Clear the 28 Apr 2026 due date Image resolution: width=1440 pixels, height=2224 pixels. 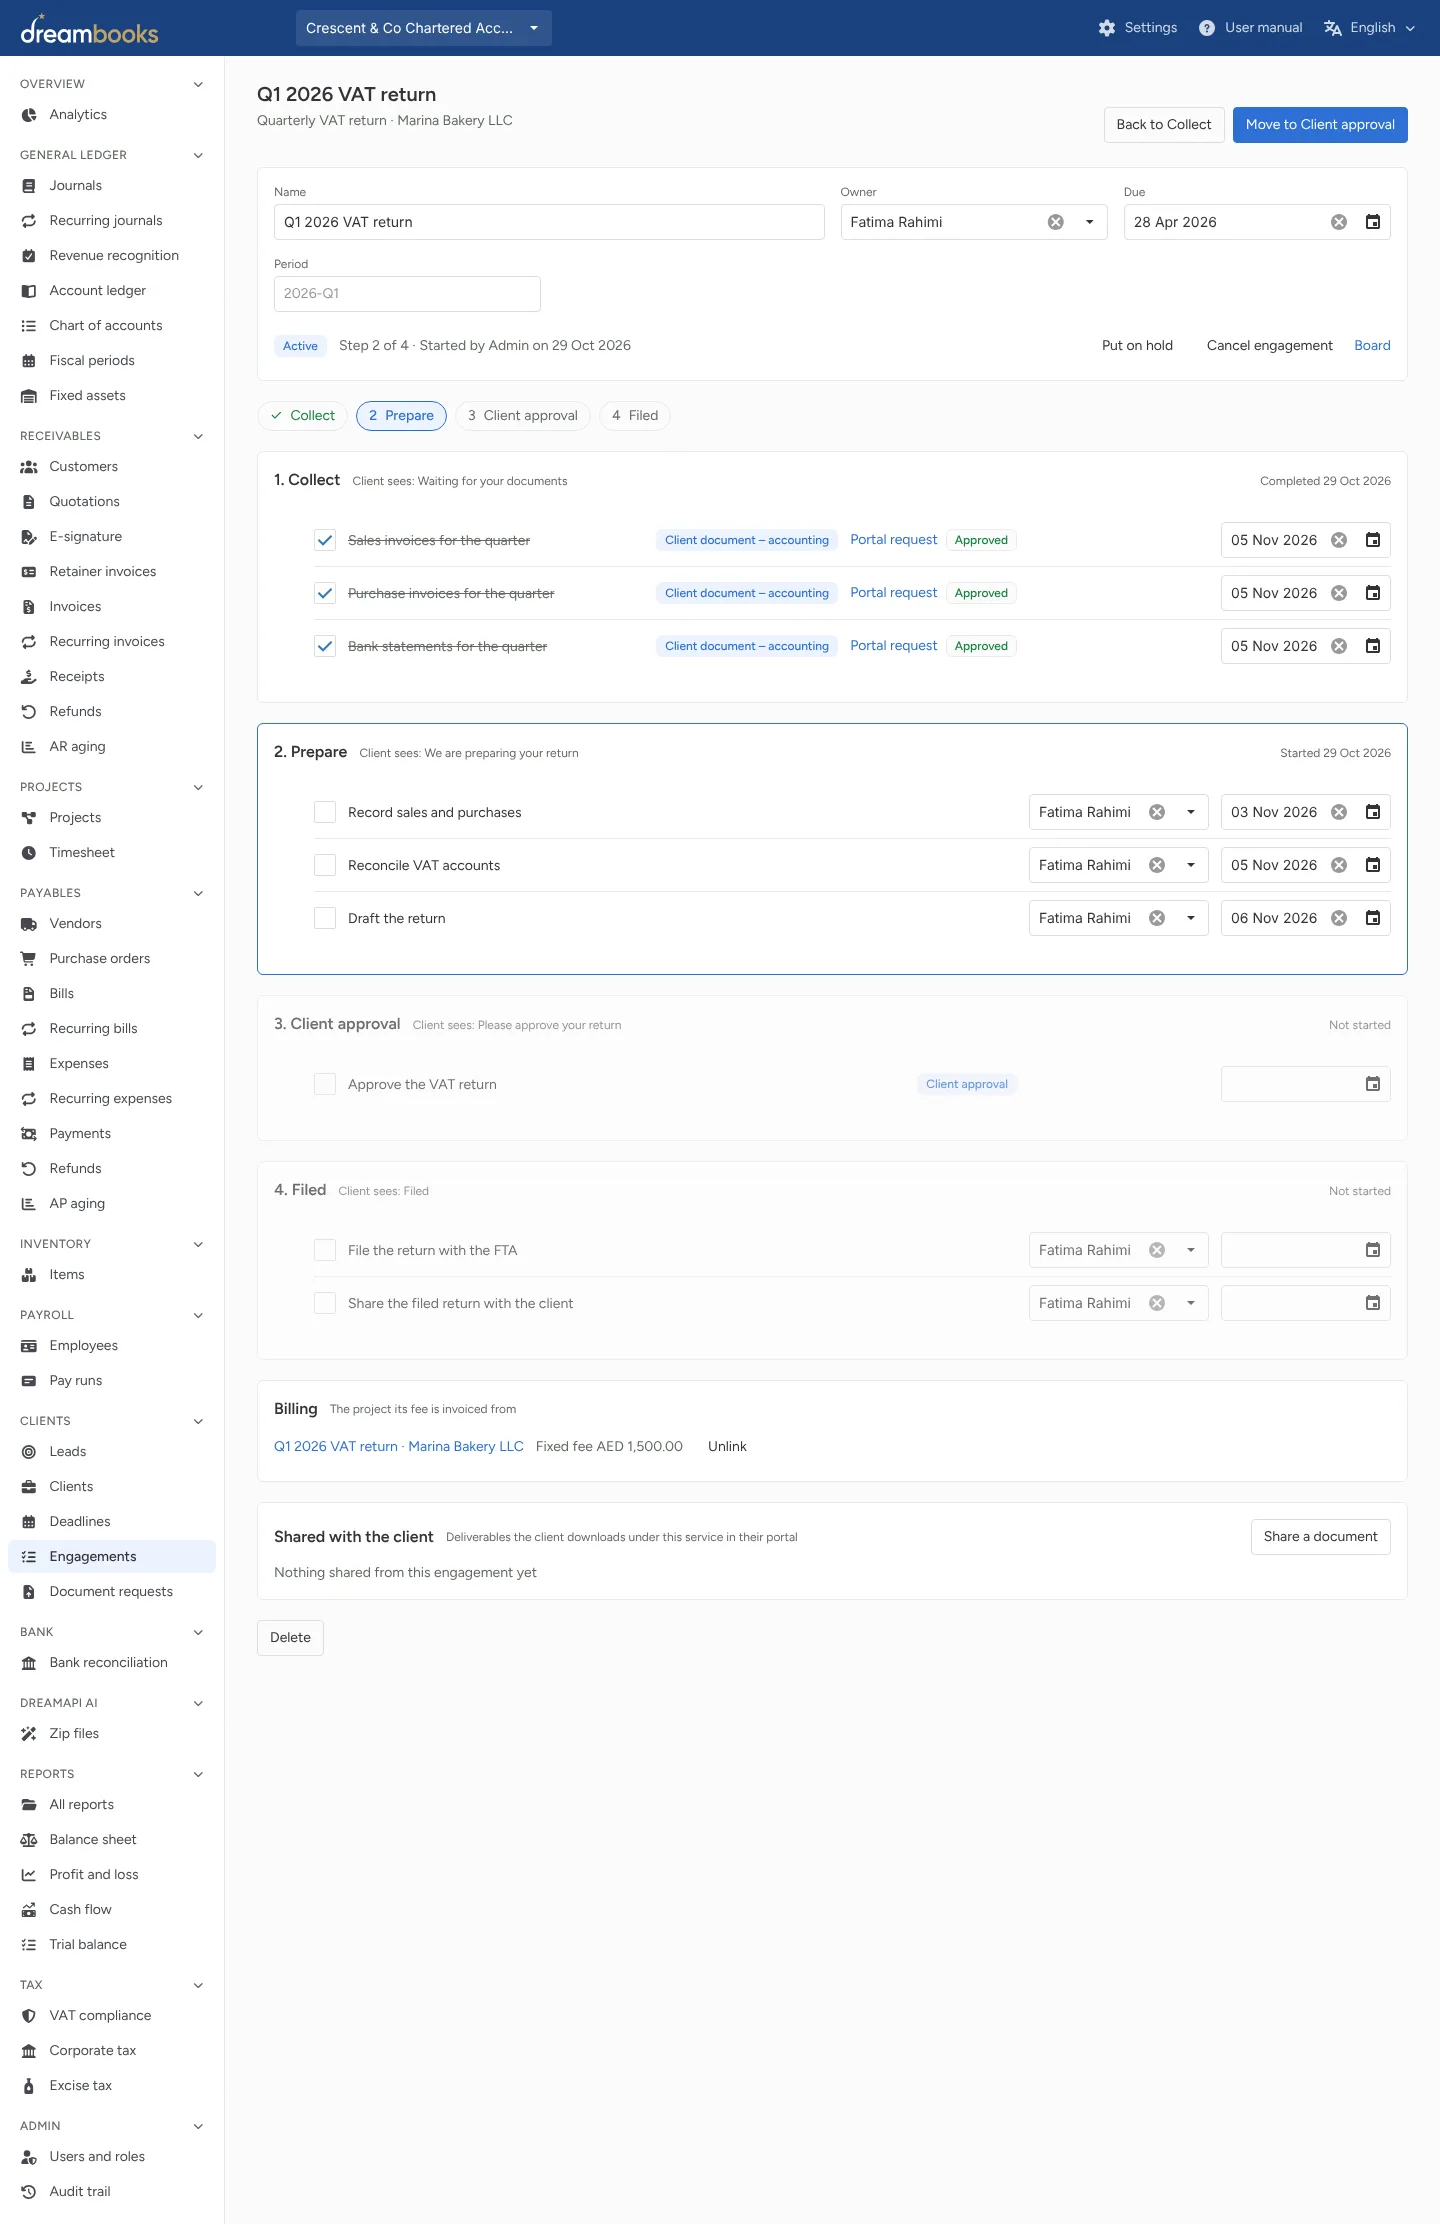point(1339,222)
